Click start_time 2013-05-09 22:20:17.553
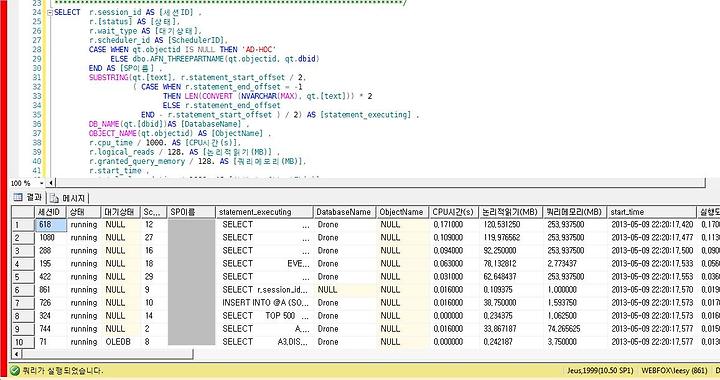720x380 pixels. 652,277
